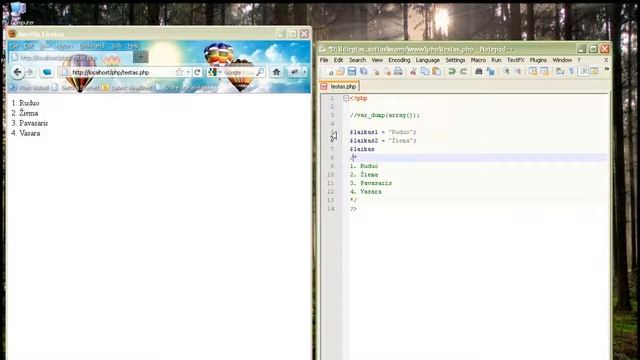Click the Close document icon in Notepad++ toolbar

(376, 72)
